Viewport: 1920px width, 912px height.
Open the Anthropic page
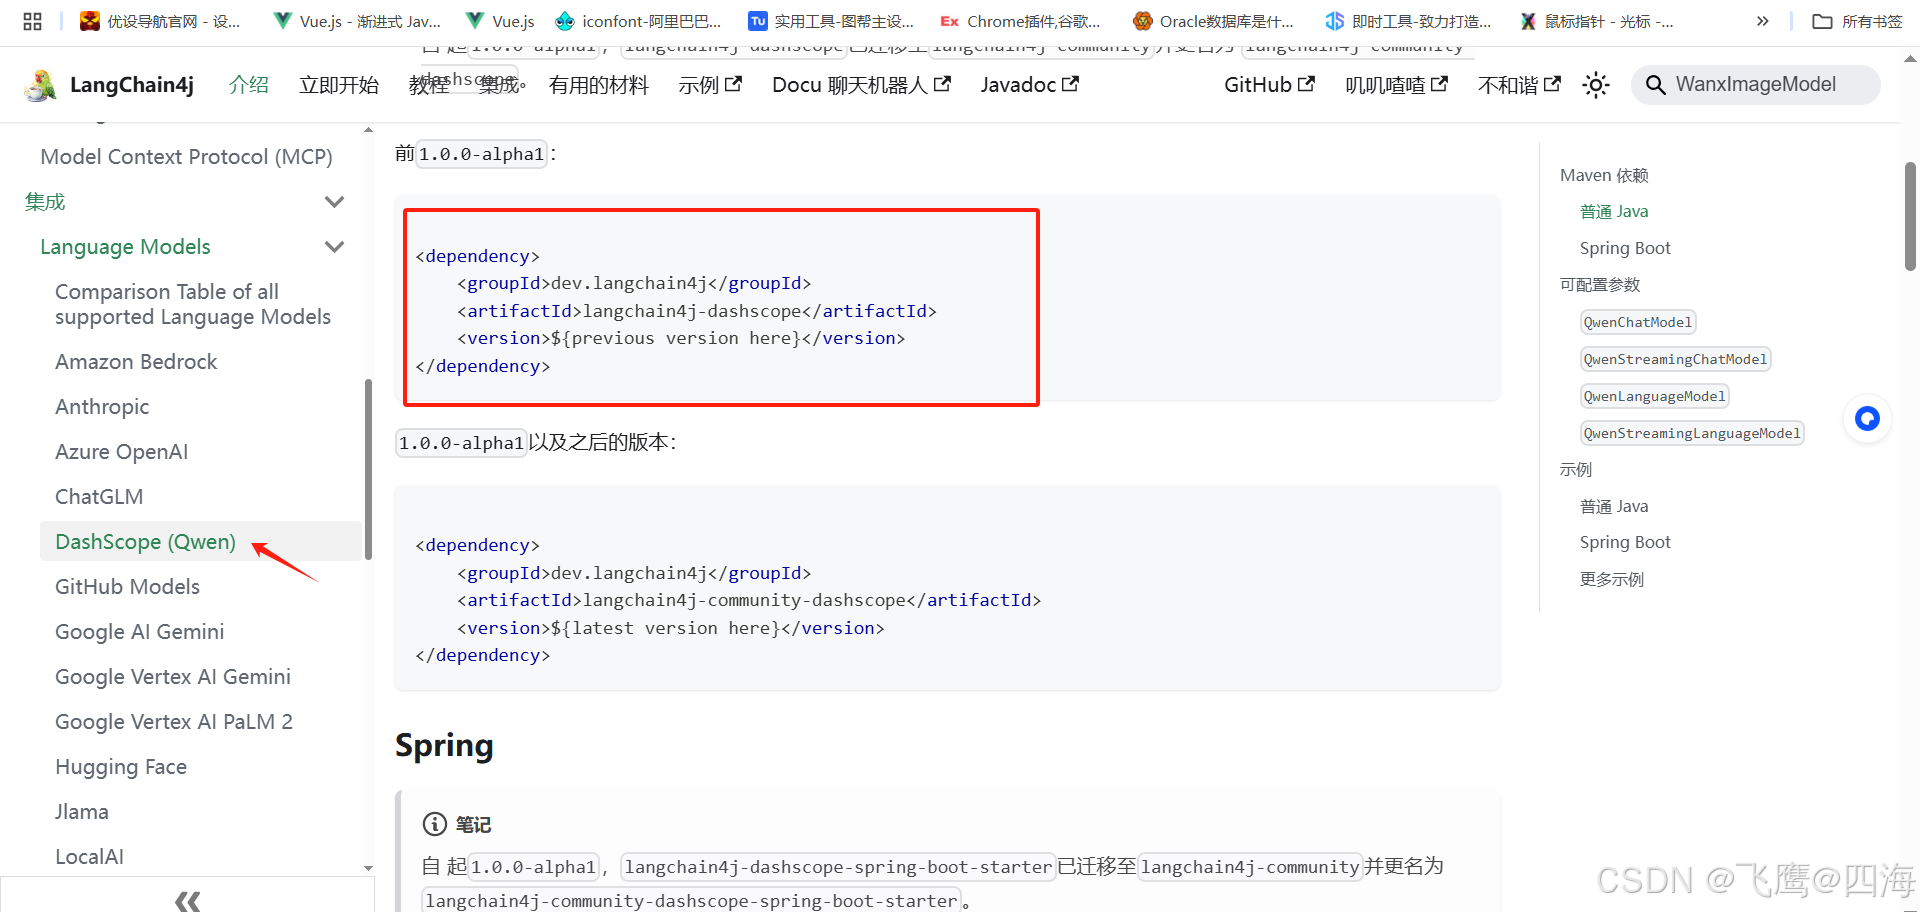tap(102, 407)
